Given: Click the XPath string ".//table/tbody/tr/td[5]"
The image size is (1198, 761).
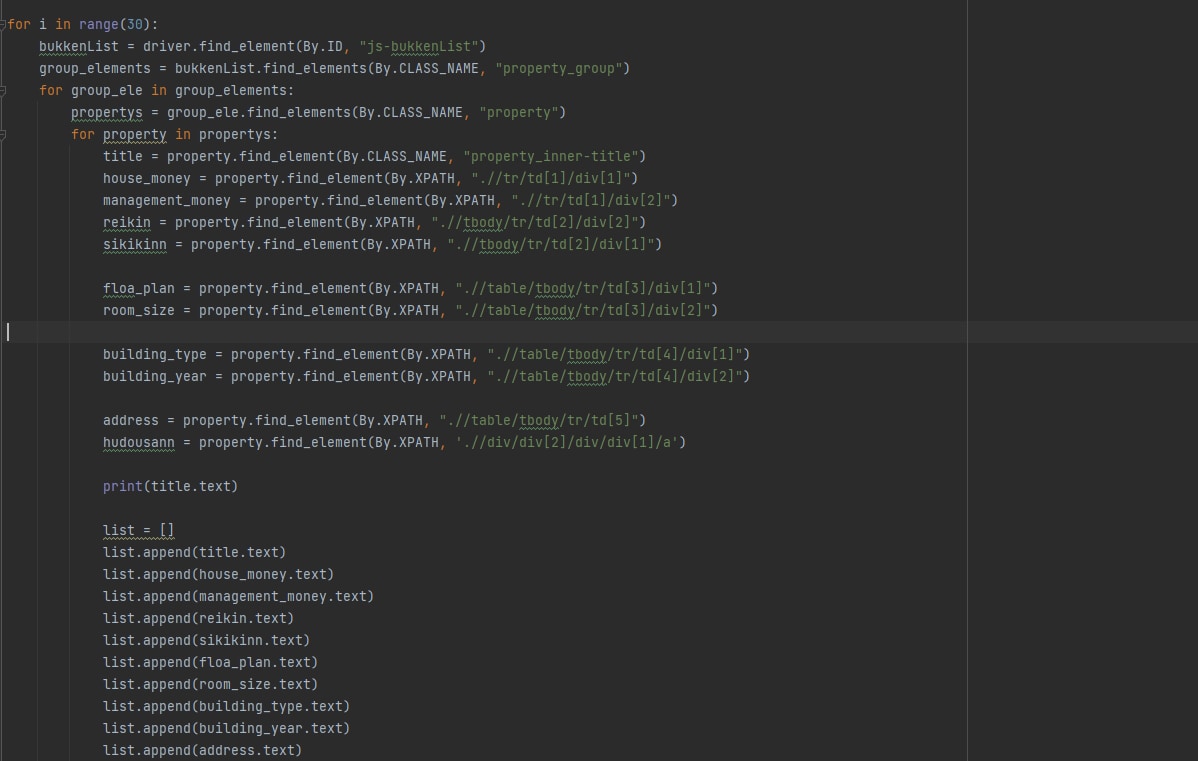Looking at the screenshot, I should (x=539, y=421).
